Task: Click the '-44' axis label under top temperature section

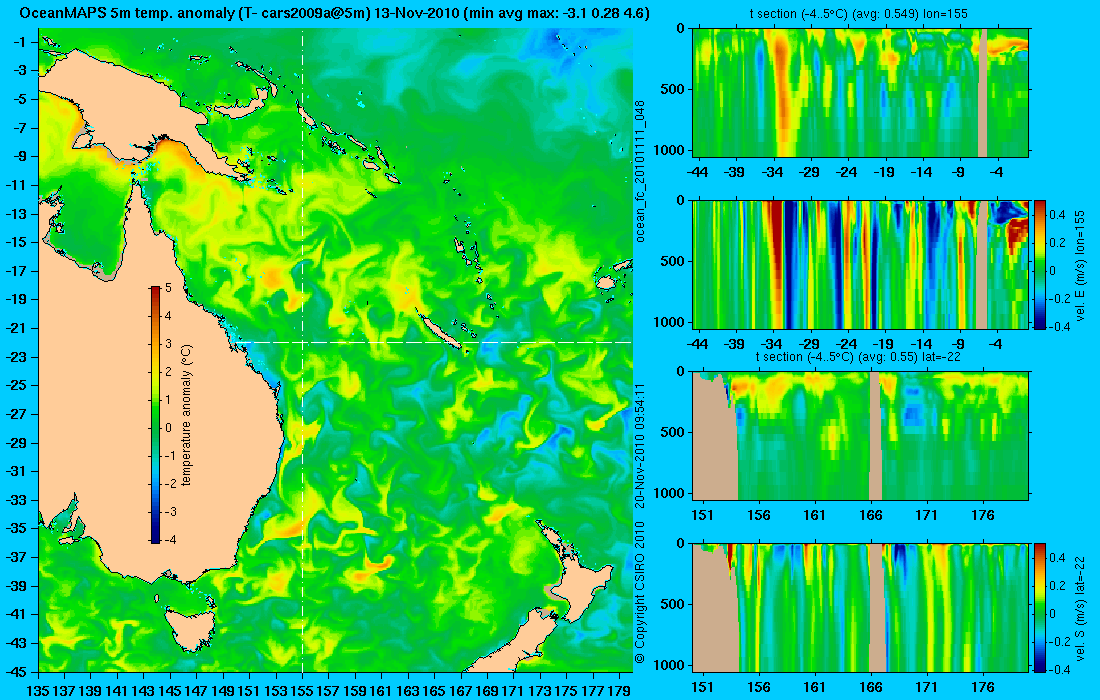Action: (x=697, y=172)
